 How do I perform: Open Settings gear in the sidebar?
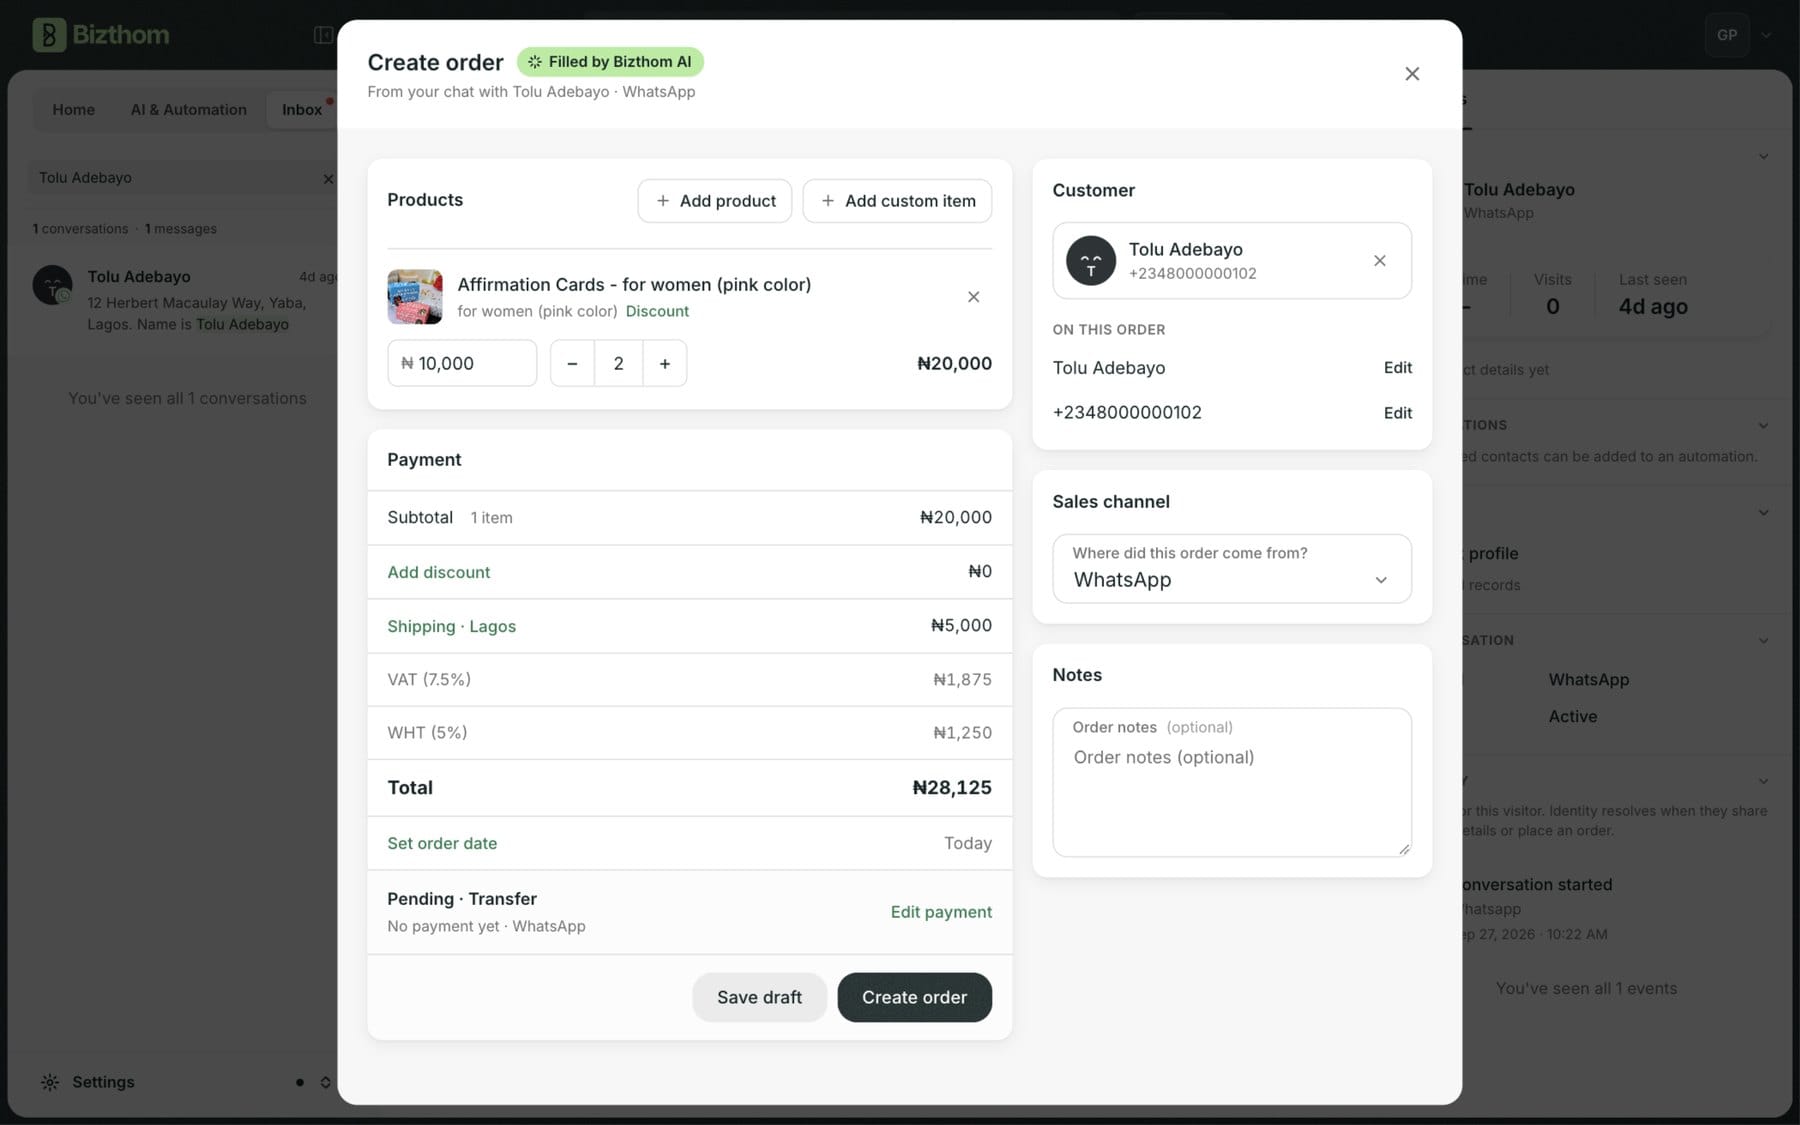50,1082
